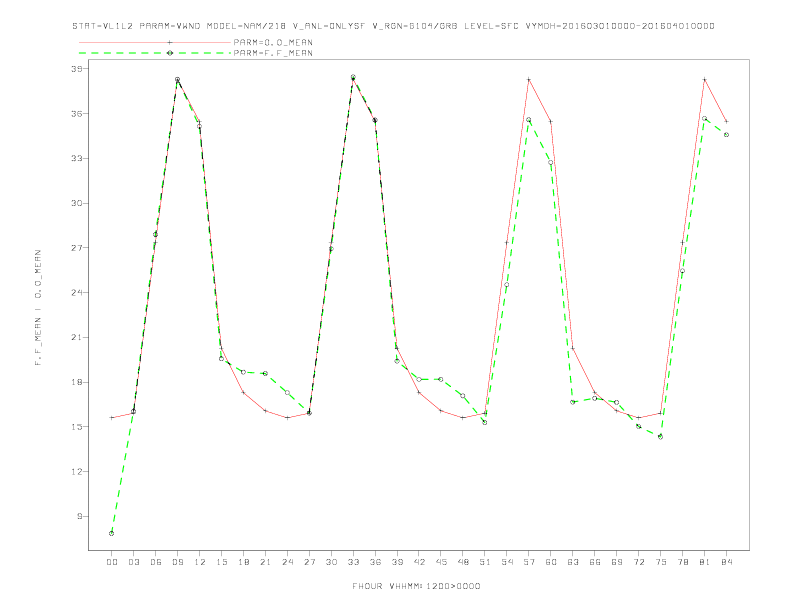
Task: Click the x-axis title FHOUR VHHMM=1200>0000
Action: [416, 586]
